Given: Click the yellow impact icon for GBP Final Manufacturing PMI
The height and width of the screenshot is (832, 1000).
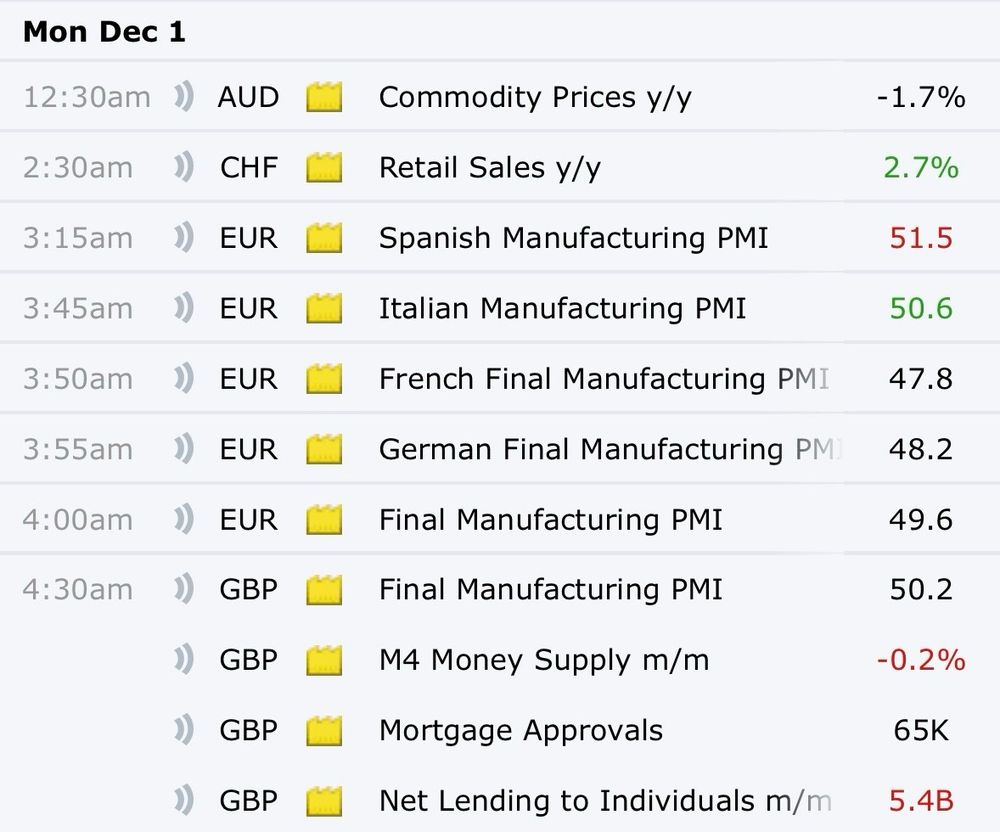Looking at the screenshot, I should tap(324, 590).
